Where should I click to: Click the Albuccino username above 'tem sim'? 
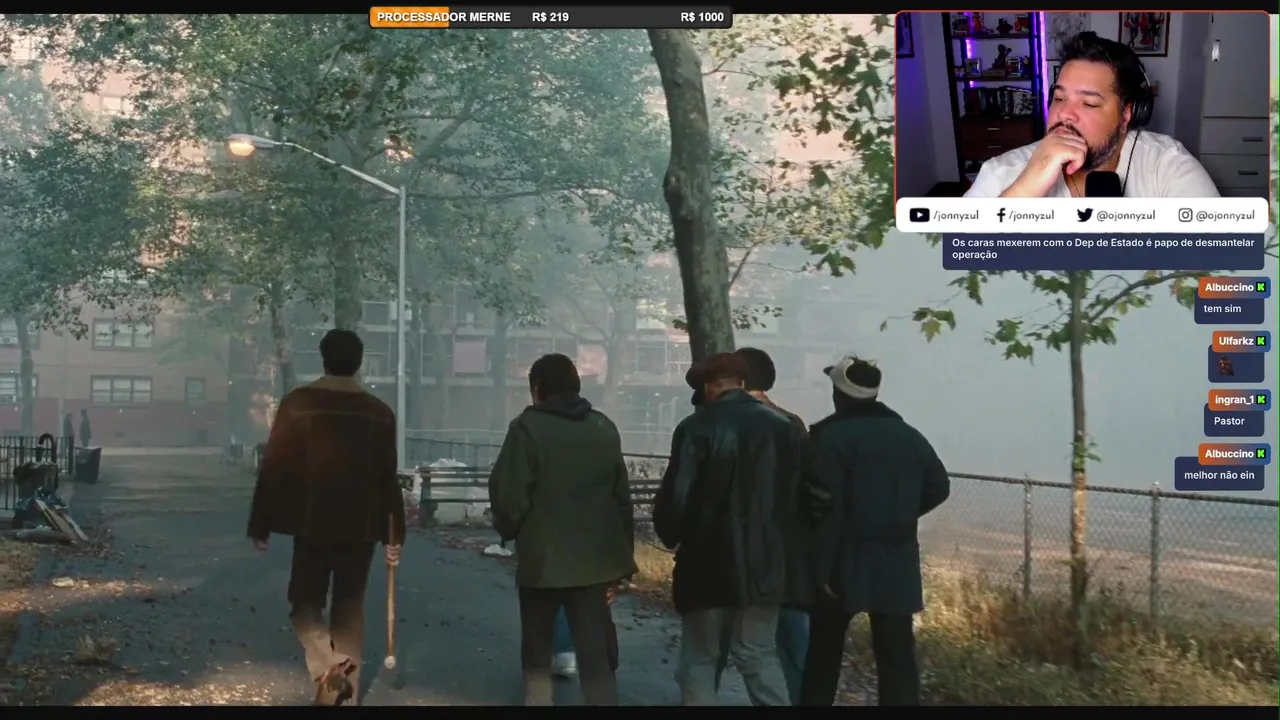coord(1228,287)
